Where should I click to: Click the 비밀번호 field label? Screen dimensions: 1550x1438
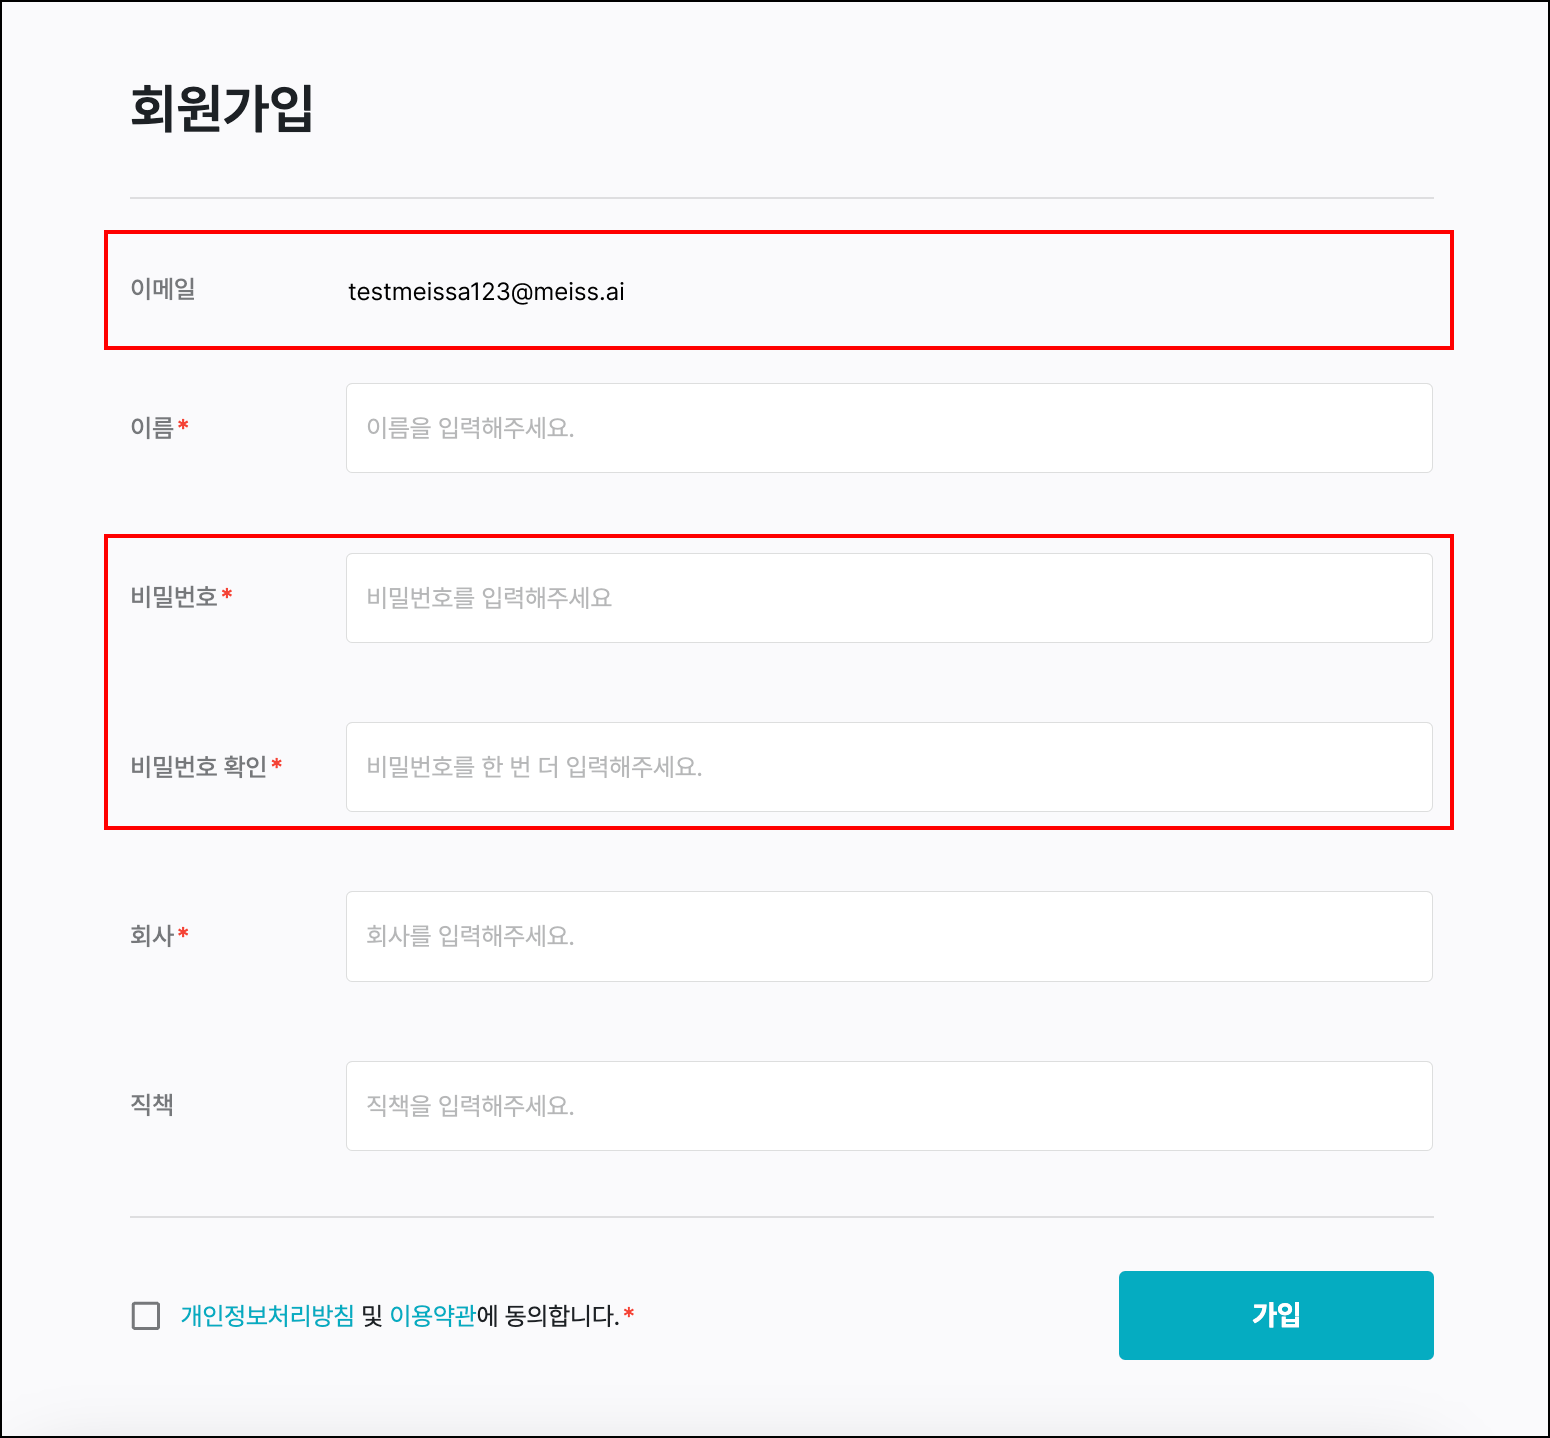[174, 597]
